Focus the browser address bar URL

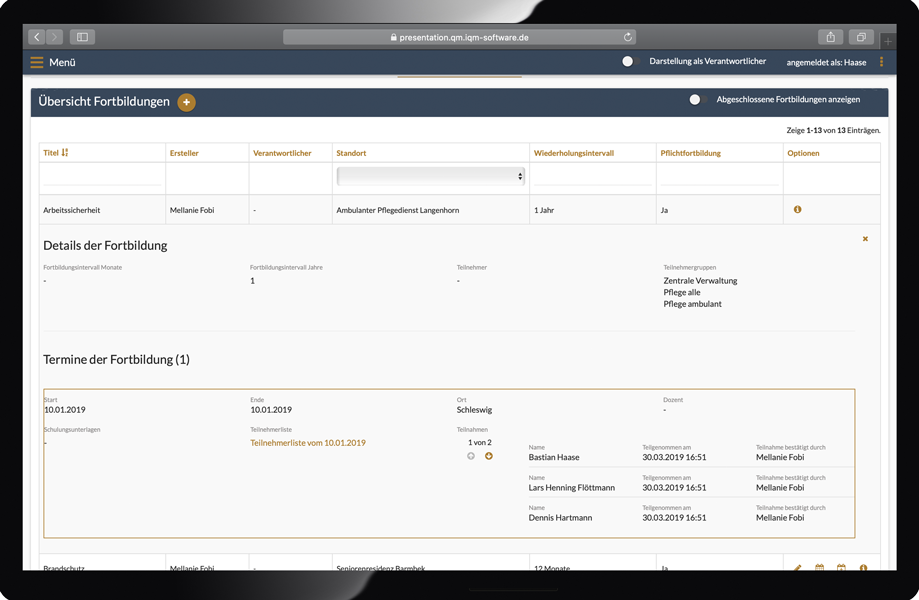point(460,37)
